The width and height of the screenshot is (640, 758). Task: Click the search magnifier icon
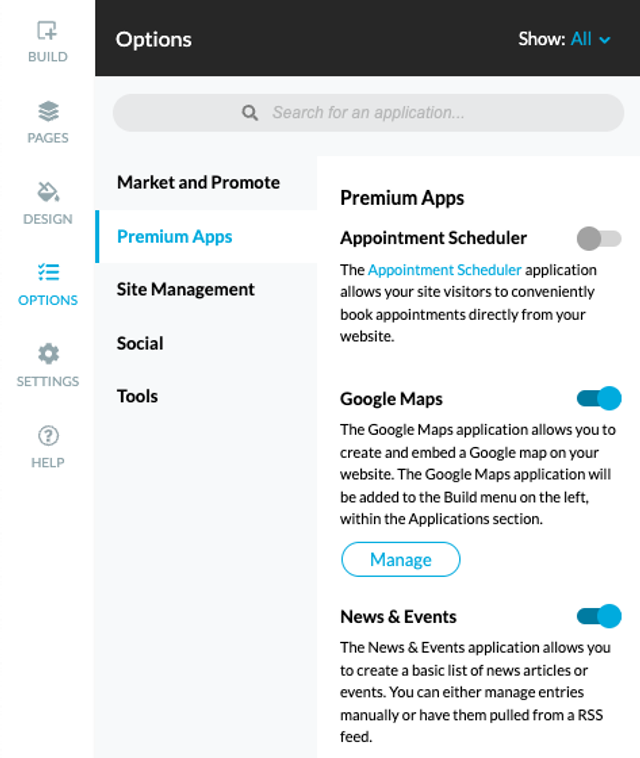[250, 113]
